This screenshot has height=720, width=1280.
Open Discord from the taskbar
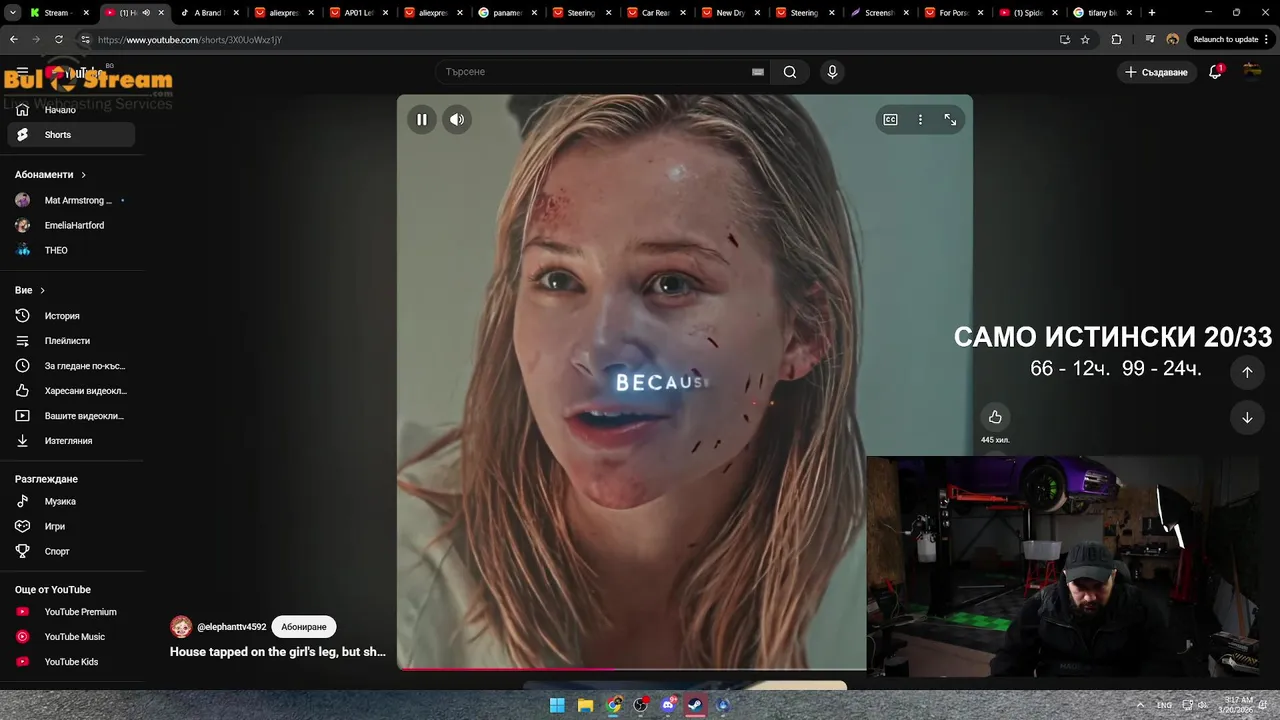pyautogui.click(x=669, y=705)
